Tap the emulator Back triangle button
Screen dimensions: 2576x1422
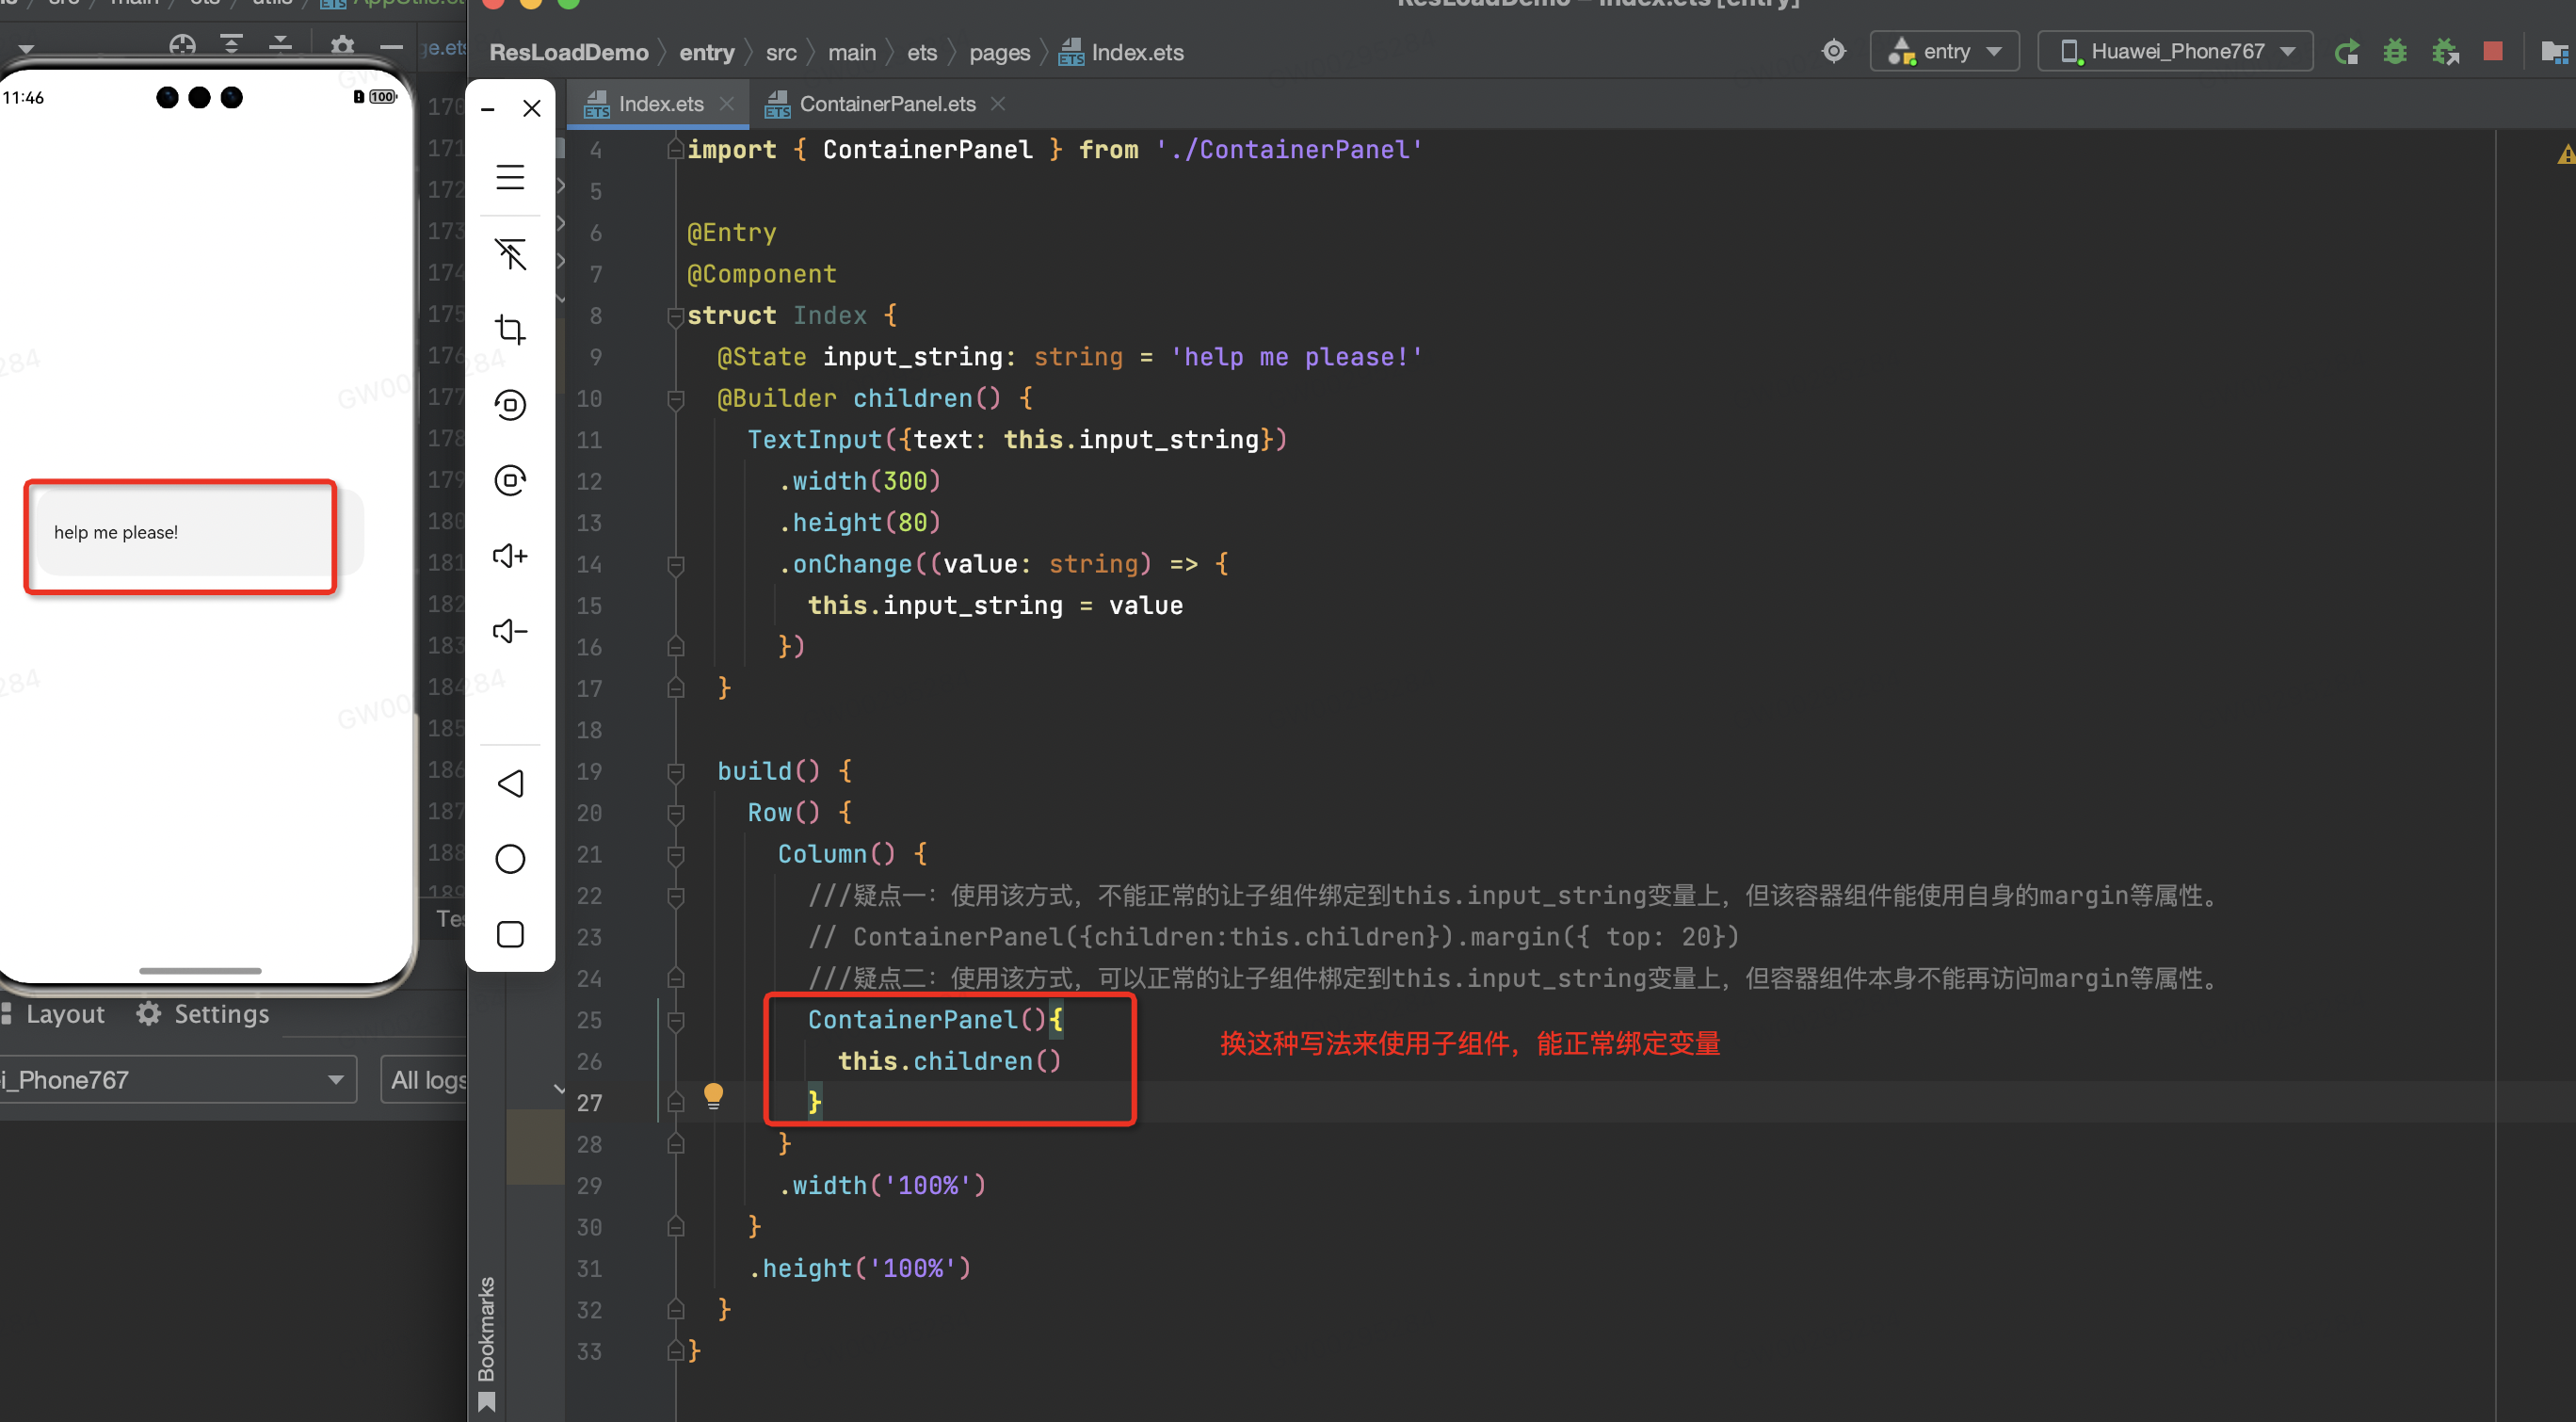(x=510, y=783)
